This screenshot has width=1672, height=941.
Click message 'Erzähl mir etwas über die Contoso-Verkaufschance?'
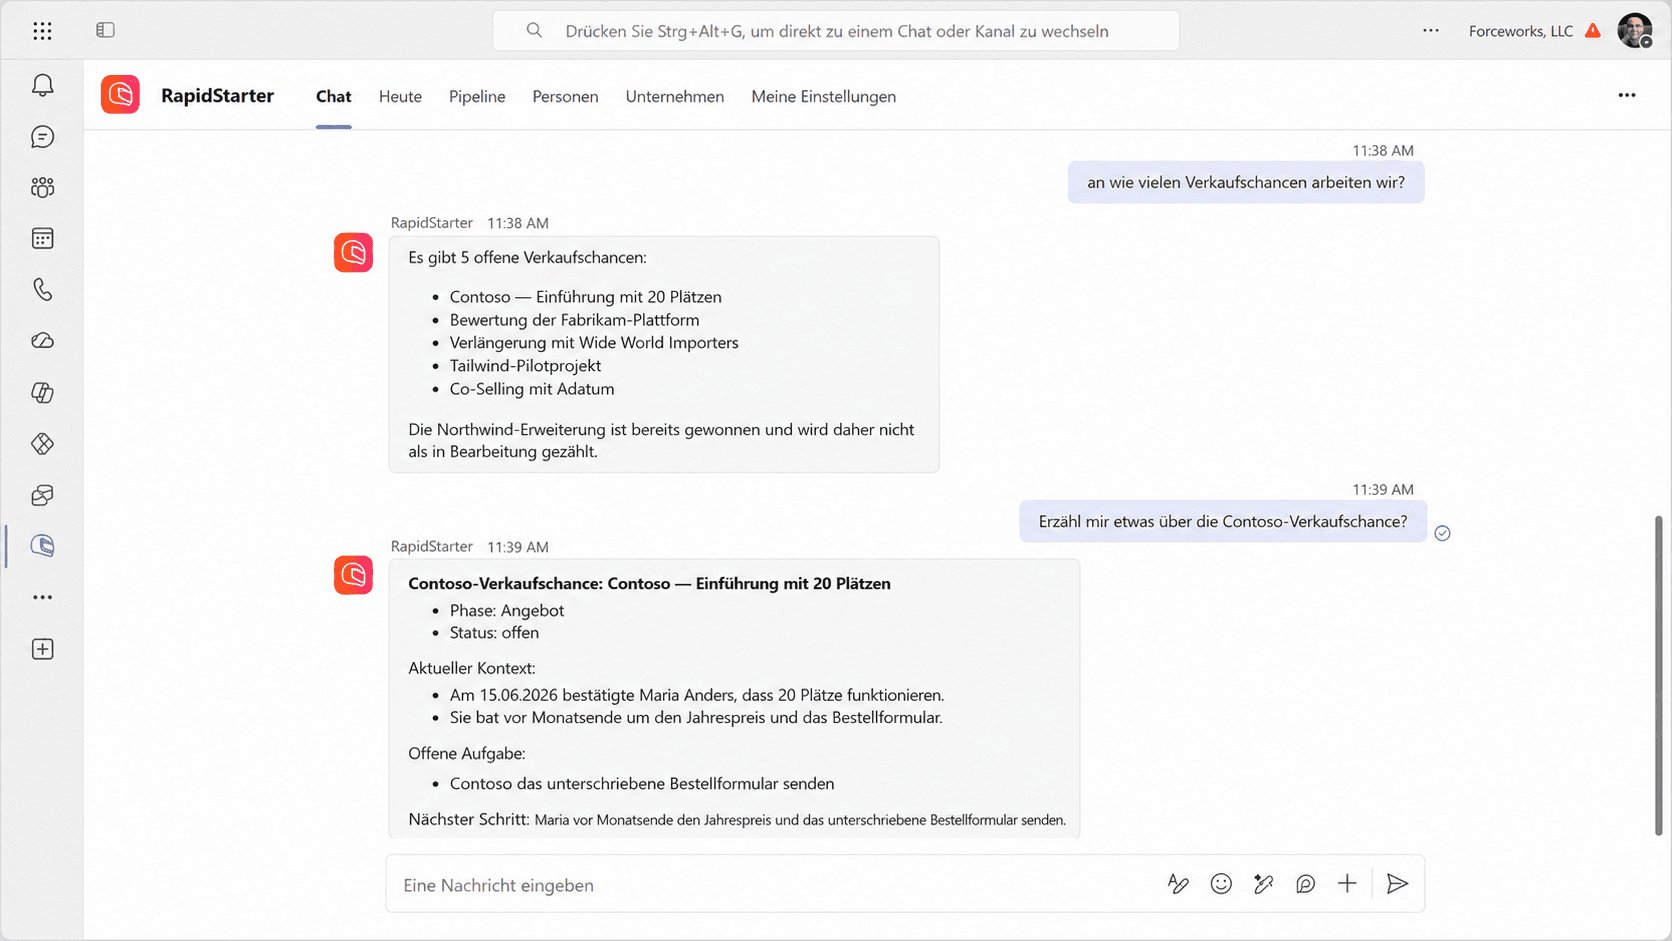tap(1223, 521)
